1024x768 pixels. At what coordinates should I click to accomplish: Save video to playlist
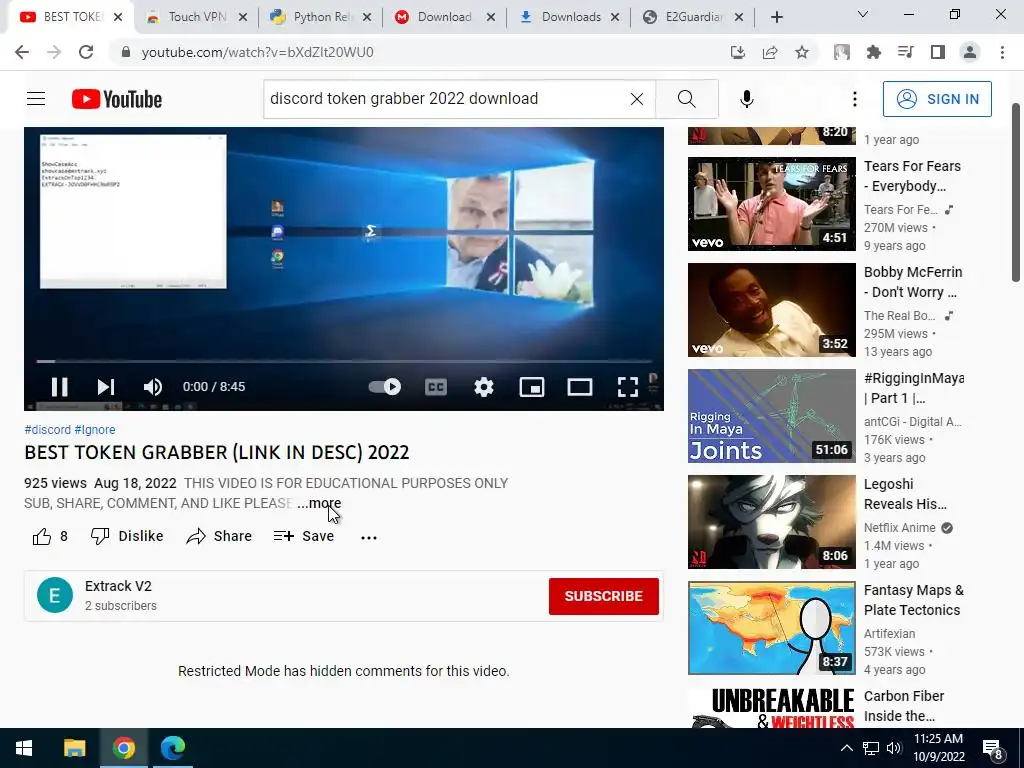(x=304, y=536)
